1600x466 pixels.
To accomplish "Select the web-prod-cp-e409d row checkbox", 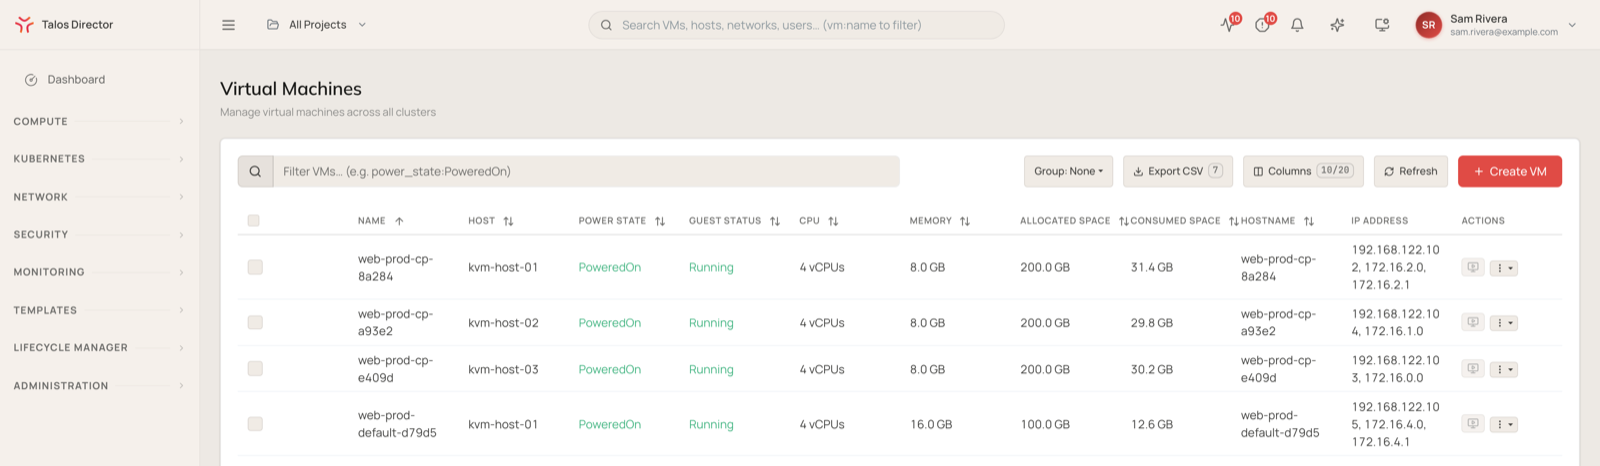I will click(x=255, y=369).
